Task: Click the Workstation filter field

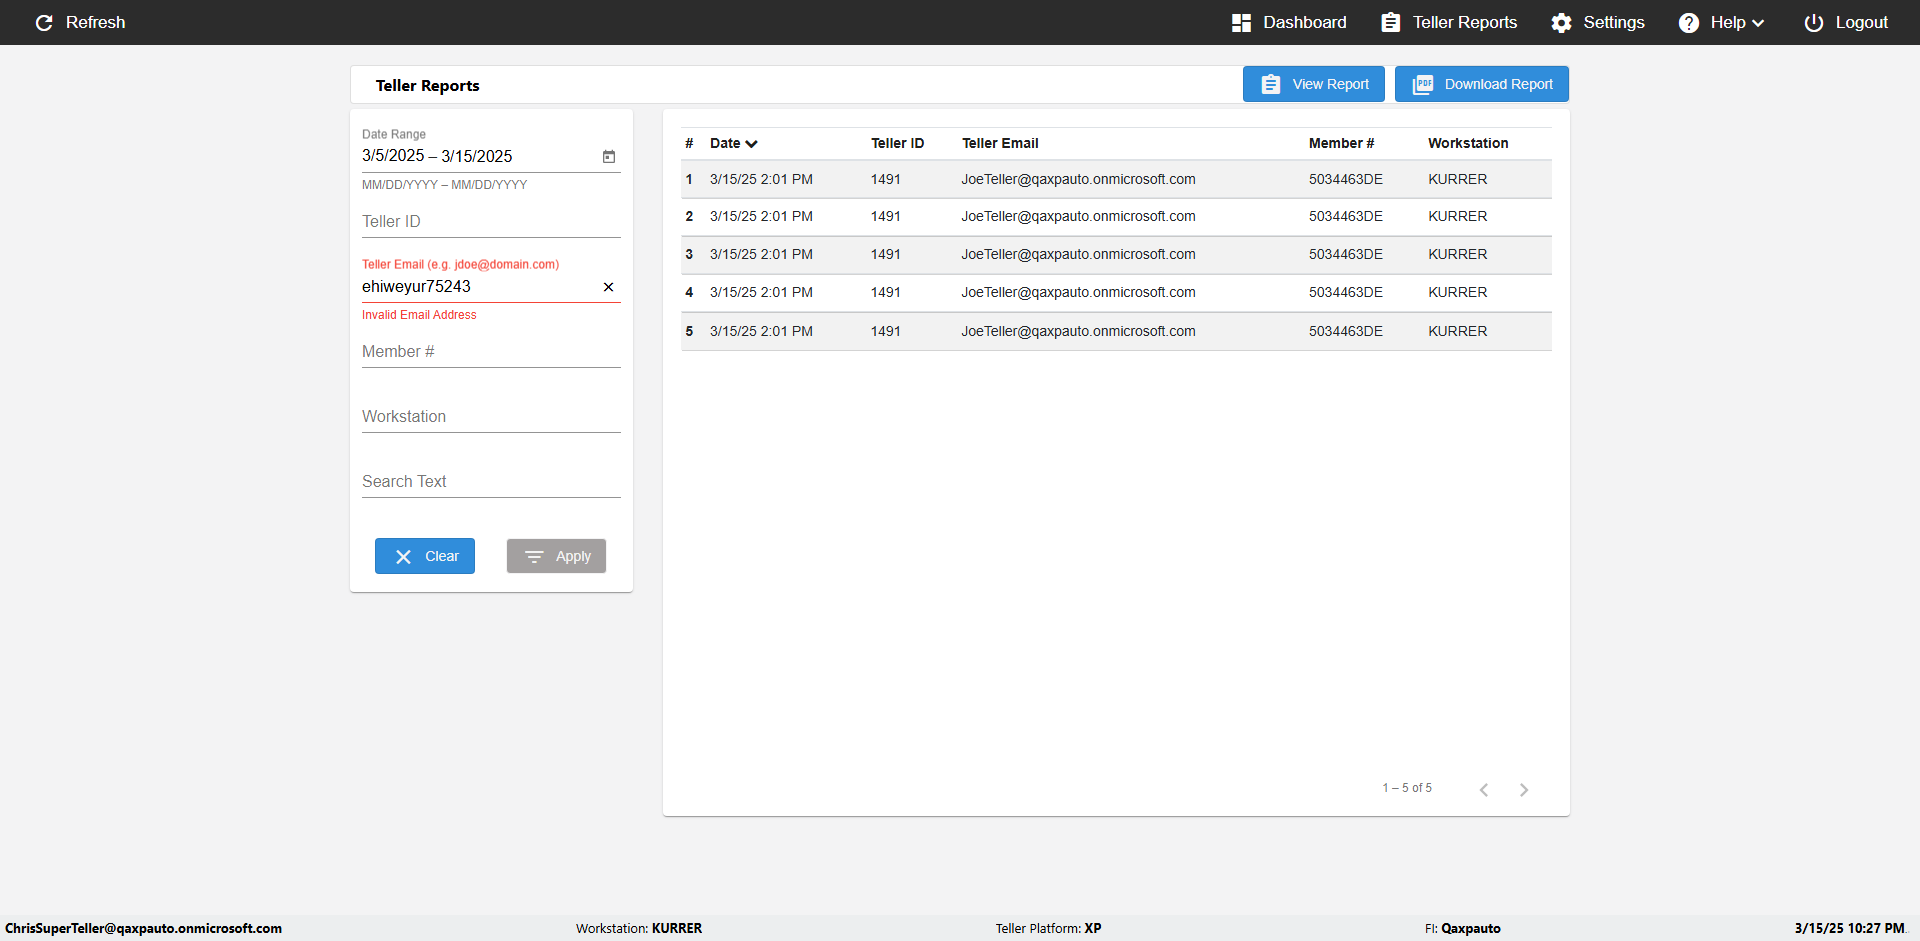Action: coord(491,416)
